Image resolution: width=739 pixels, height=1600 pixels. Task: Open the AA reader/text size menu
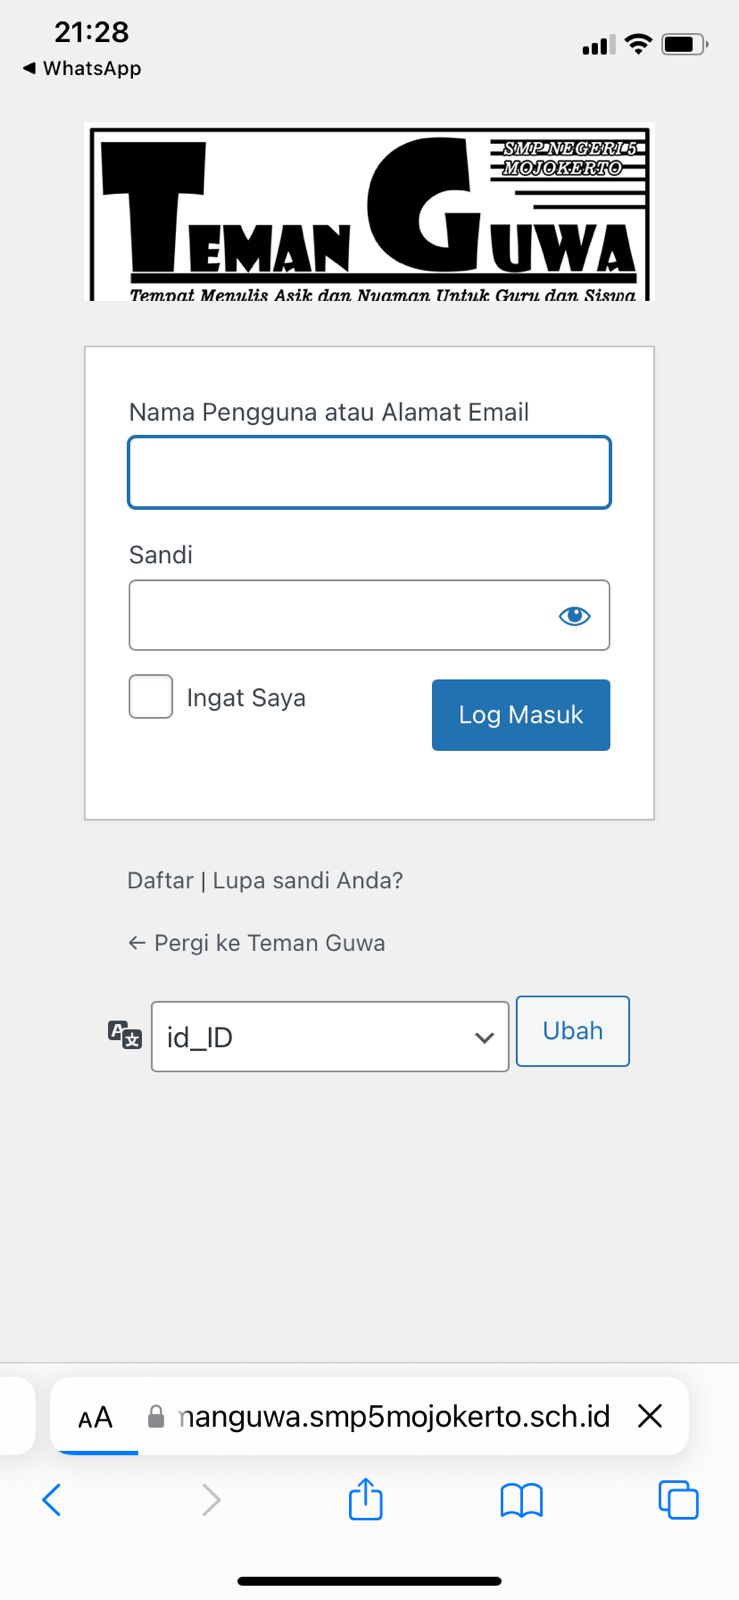point(95,1417)
